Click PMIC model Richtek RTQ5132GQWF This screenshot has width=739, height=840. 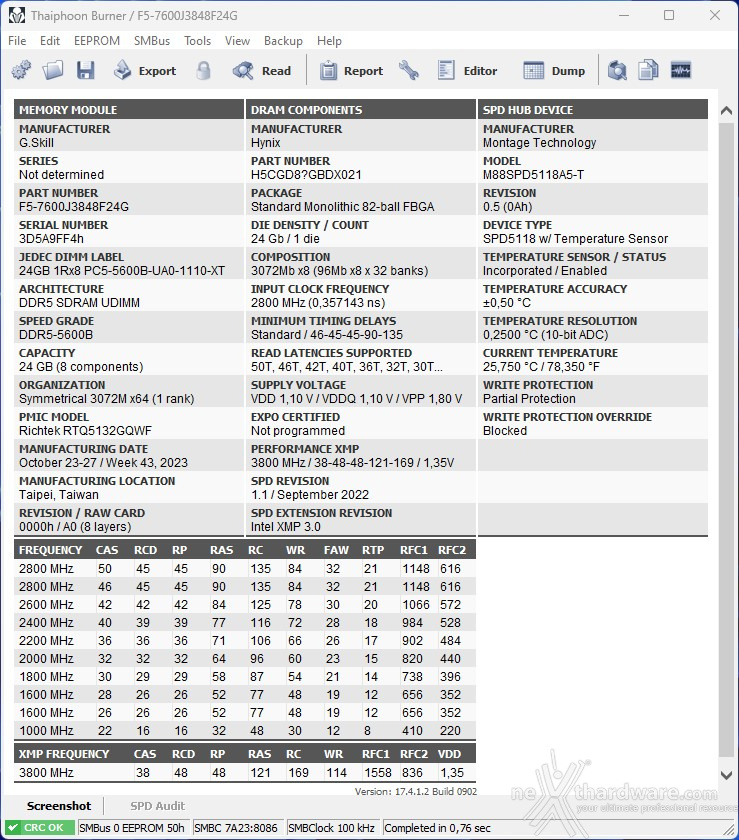click(85, 431)
